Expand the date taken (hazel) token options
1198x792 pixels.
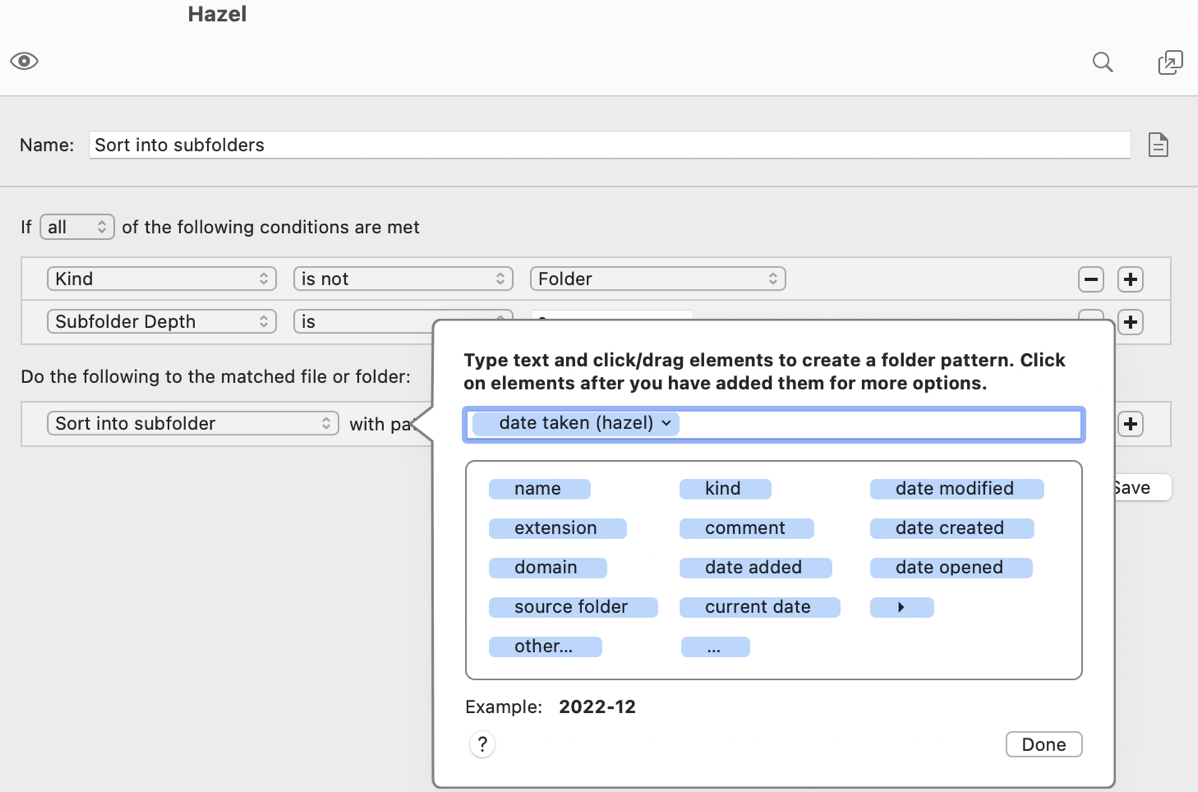coord(666,423)
